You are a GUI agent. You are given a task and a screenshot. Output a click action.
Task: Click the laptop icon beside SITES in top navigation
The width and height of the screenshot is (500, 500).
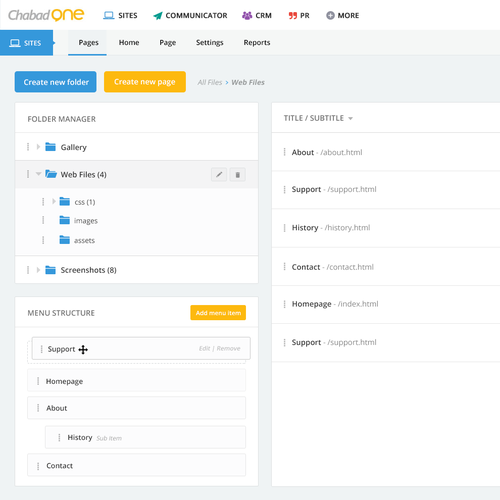pyautogui.click(x=109, y=15)
